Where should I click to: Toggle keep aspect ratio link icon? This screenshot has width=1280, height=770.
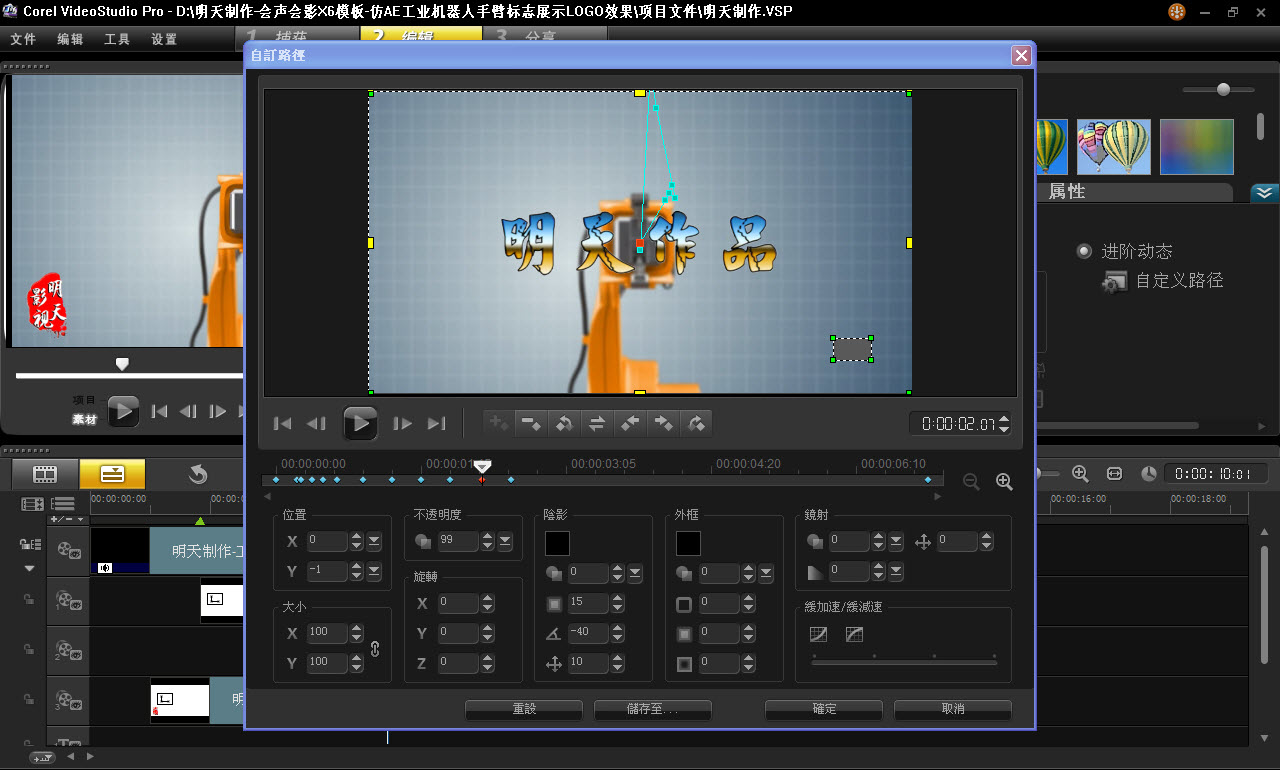[x=375, y=648]
